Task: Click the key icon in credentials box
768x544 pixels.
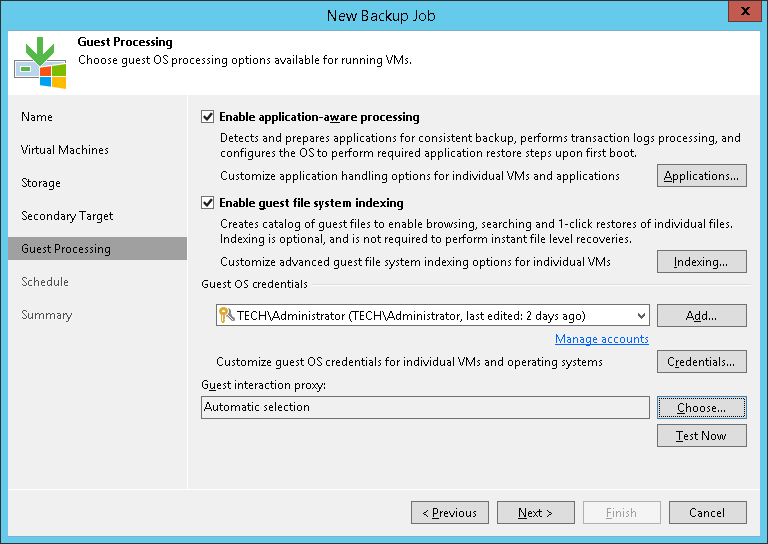Action: click(x=225, y=316)
